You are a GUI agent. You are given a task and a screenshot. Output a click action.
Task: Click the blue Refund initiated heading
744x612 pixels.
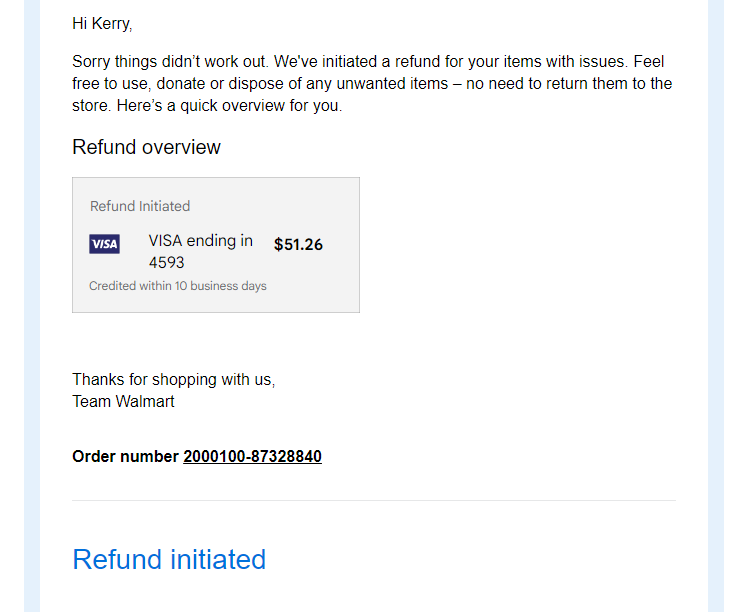pos(169,559)
